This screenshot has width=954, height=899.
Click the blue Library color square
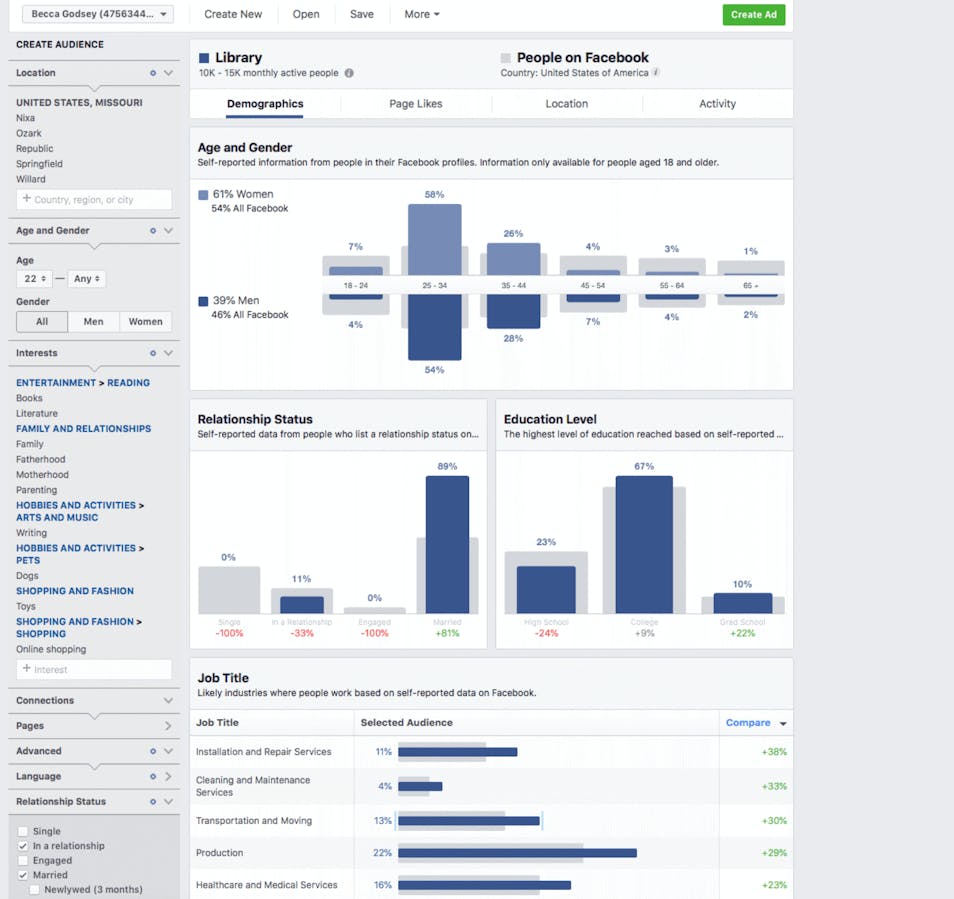pos(204,58)
